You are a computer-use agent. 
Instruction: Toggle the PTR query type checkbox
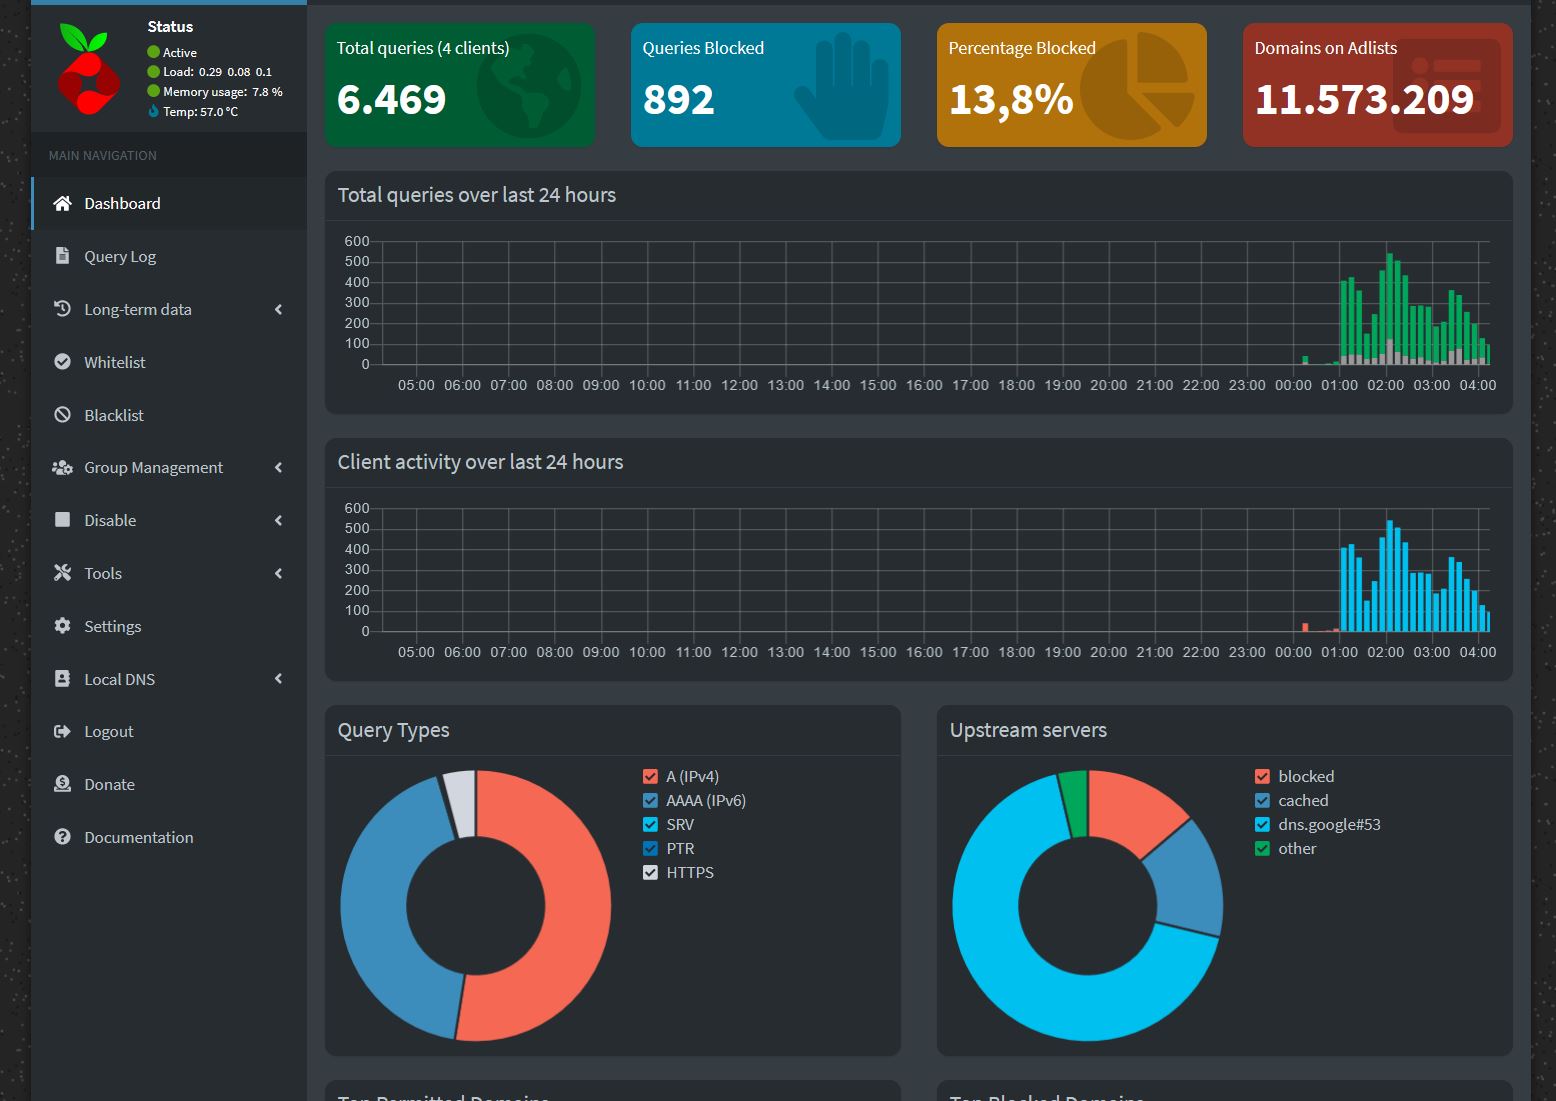(x=650, y=848)
